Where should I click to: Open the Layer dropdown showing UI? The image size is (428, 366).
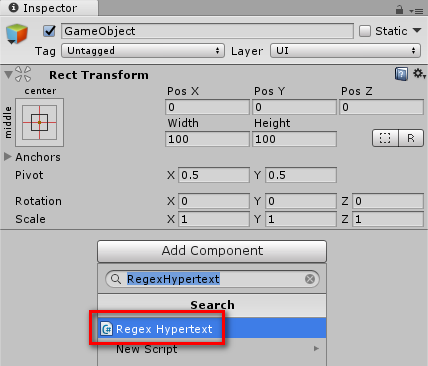point(345,51)
